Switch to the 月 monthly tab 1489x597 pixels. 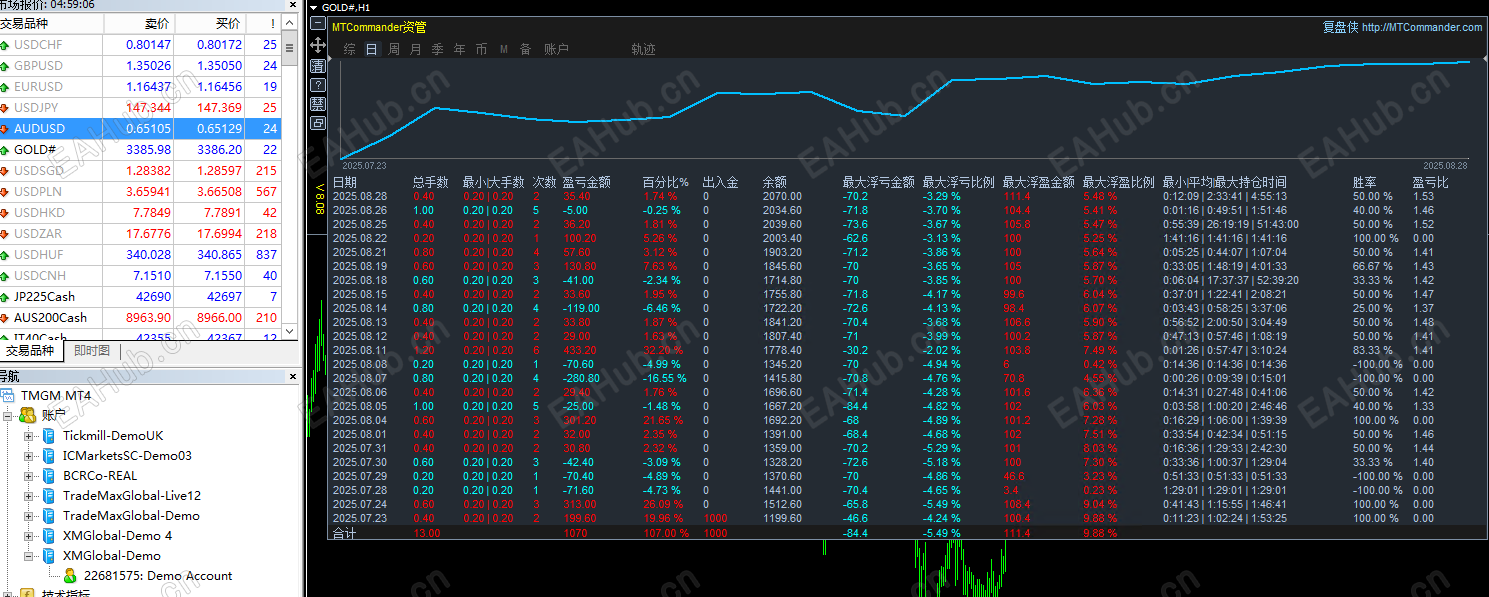coord(416,49)
